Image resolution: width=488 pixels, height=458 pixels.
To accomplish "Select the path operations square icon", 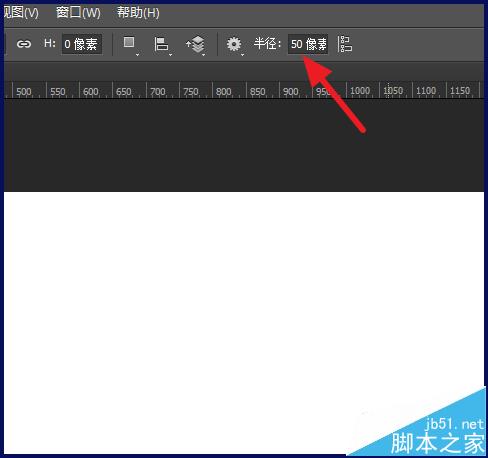I will click(129, 42).
